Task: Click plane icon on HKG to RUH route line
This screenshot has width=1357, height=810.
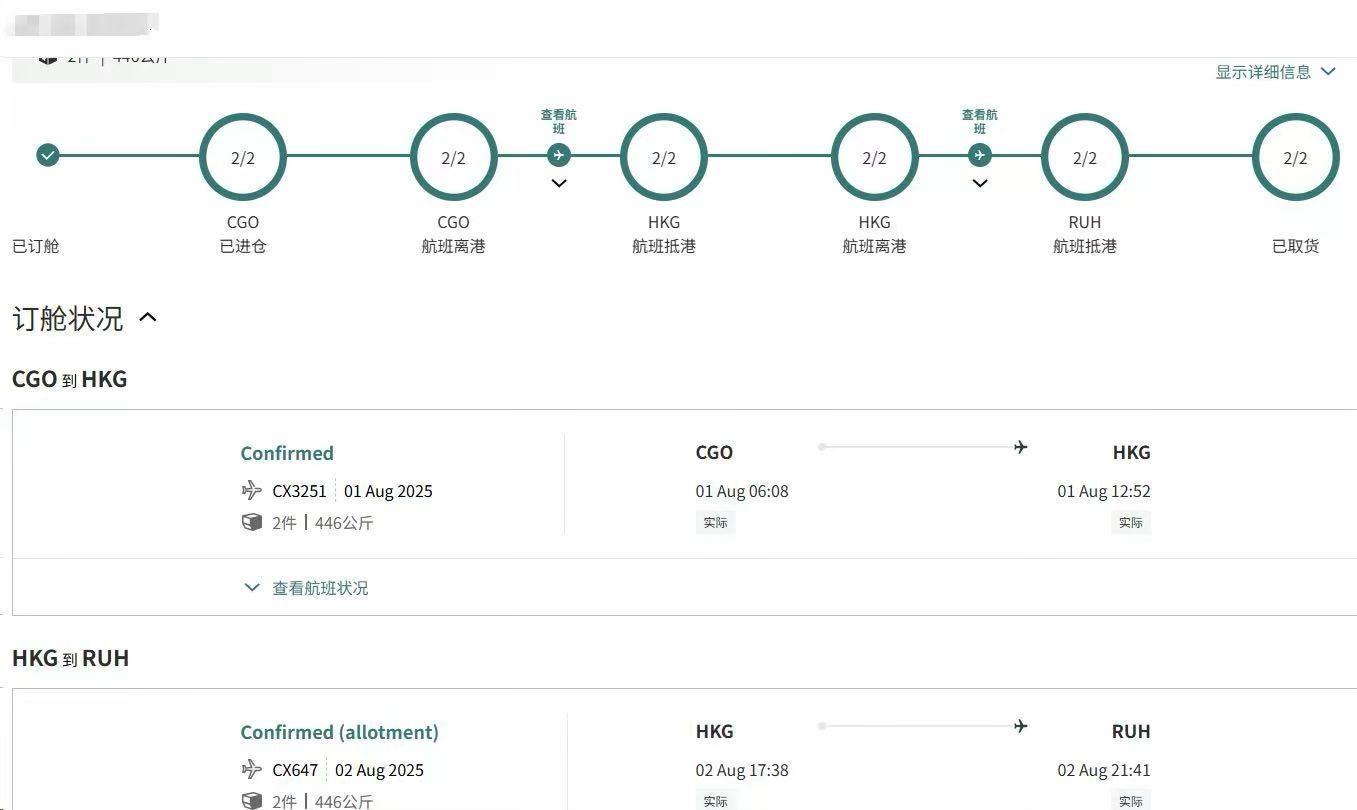Action: click(1020, 726)
